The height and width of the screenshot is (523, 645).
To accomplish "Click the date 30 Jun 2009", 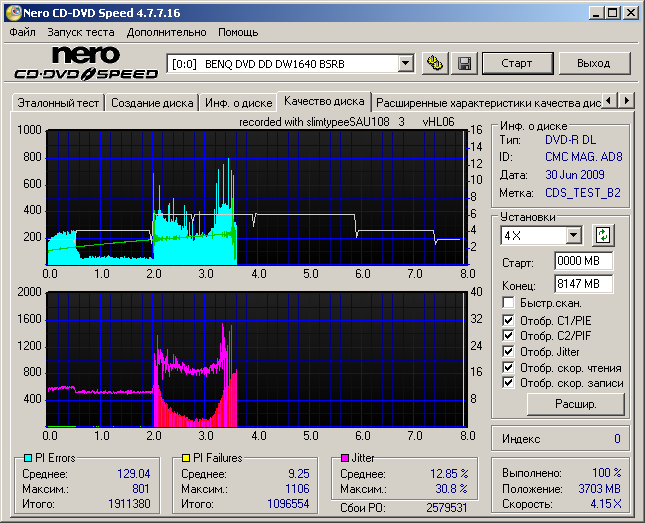I will click(575, 175).
